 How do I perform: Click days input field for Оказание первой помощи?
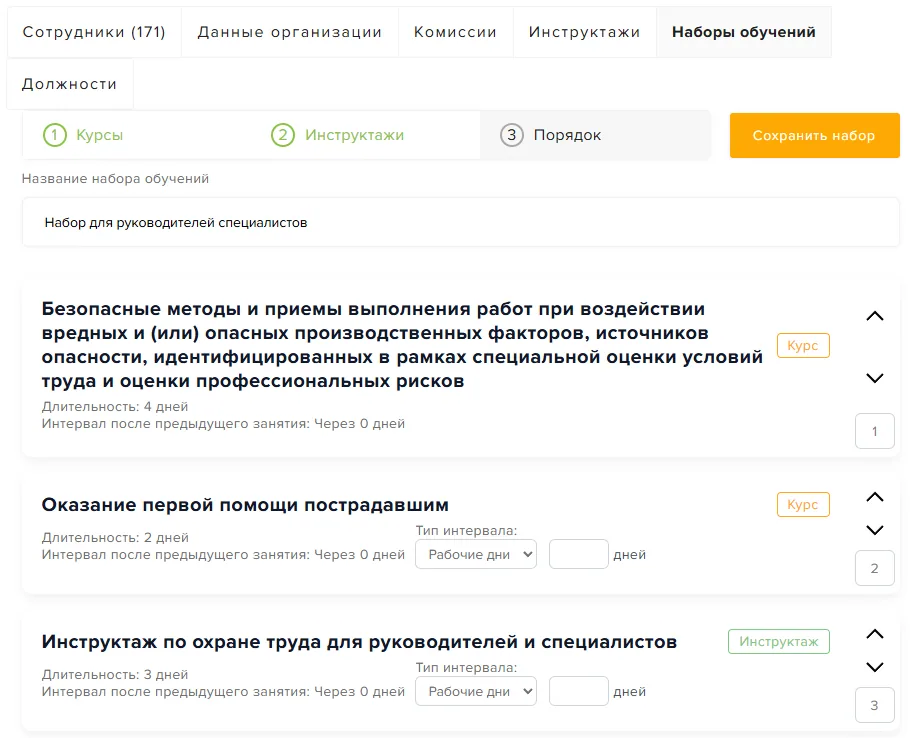(x=579, y=554)
